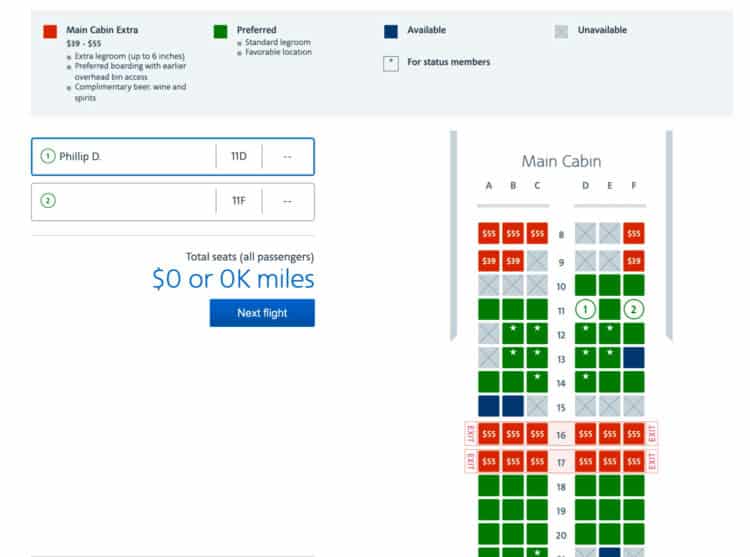Click the green Preferred legend swatch
The height and width of the screenshot is (557, 750).
pos(220,32)
